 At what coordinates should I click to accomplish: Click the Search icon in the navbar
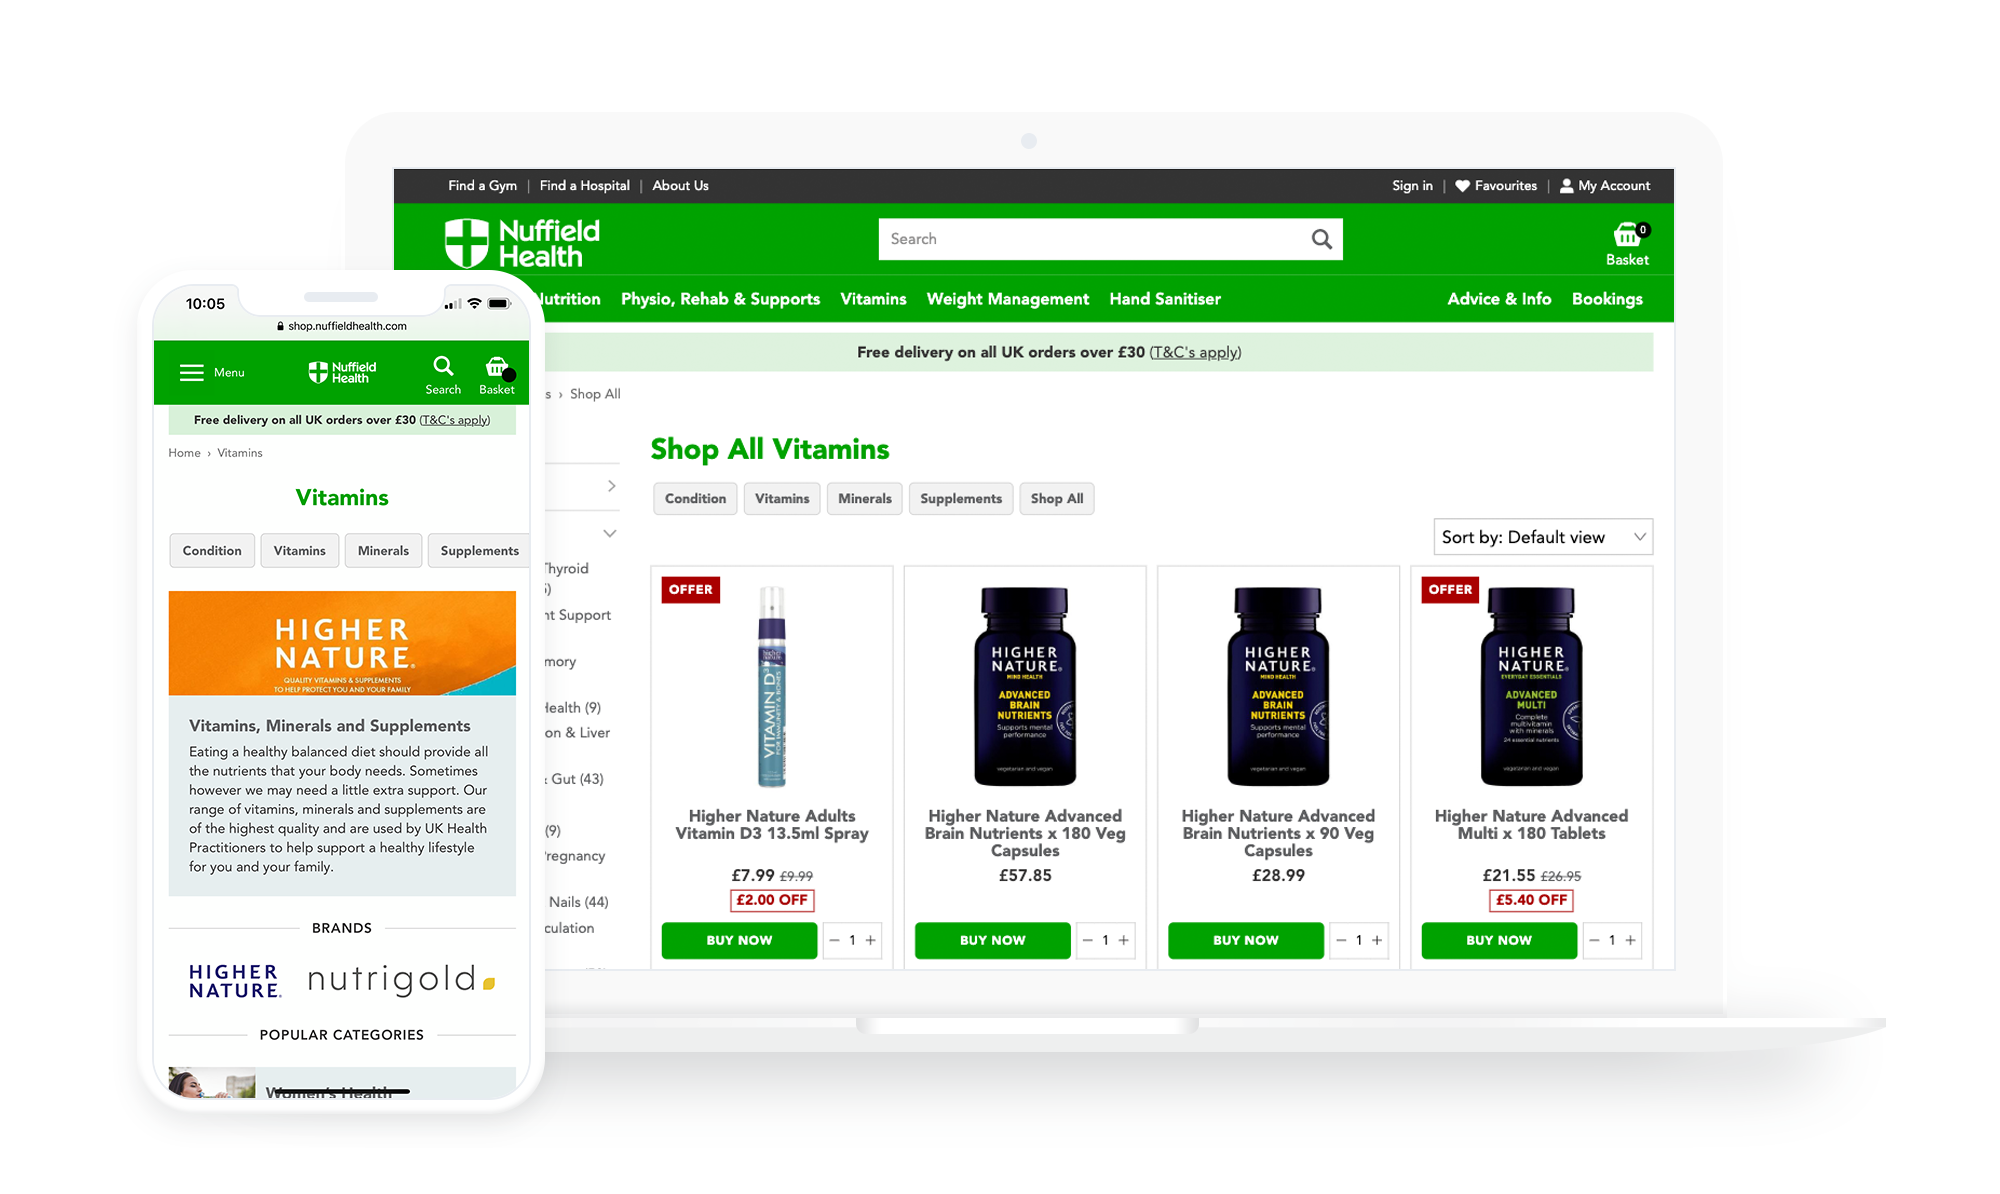pos(1321,237)
